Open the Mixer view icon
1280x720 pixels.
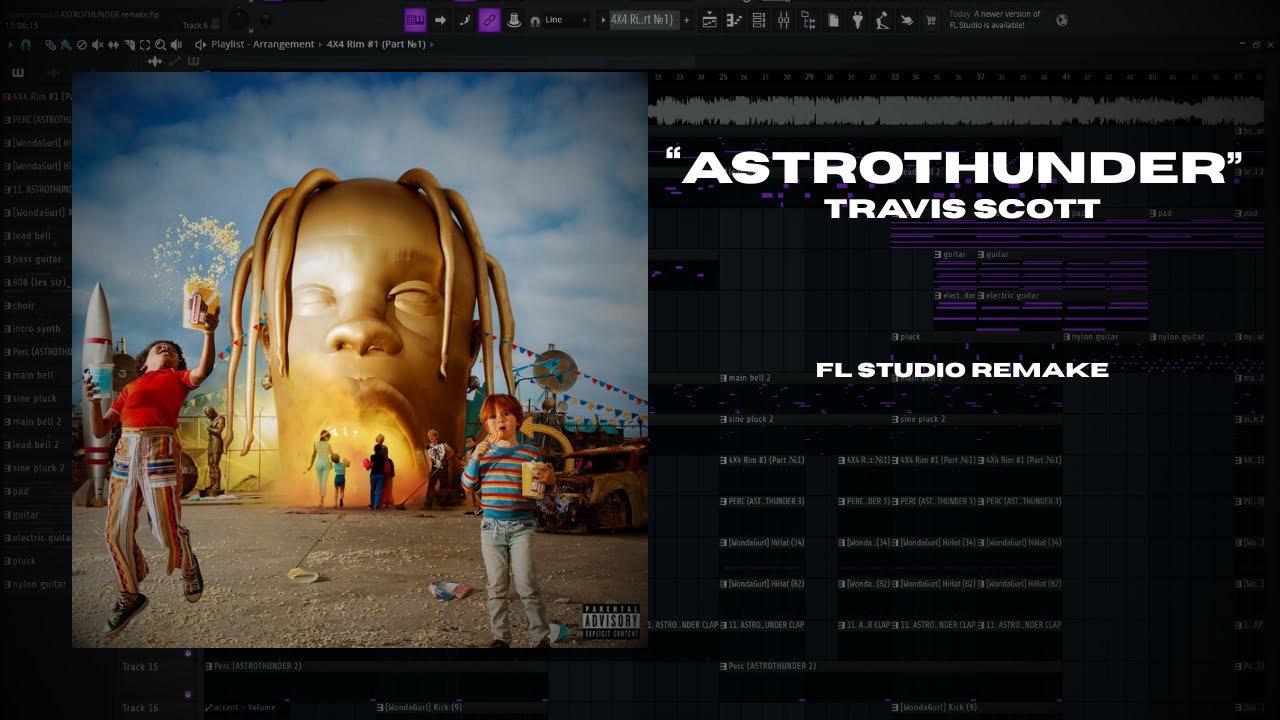coord(783,20)
